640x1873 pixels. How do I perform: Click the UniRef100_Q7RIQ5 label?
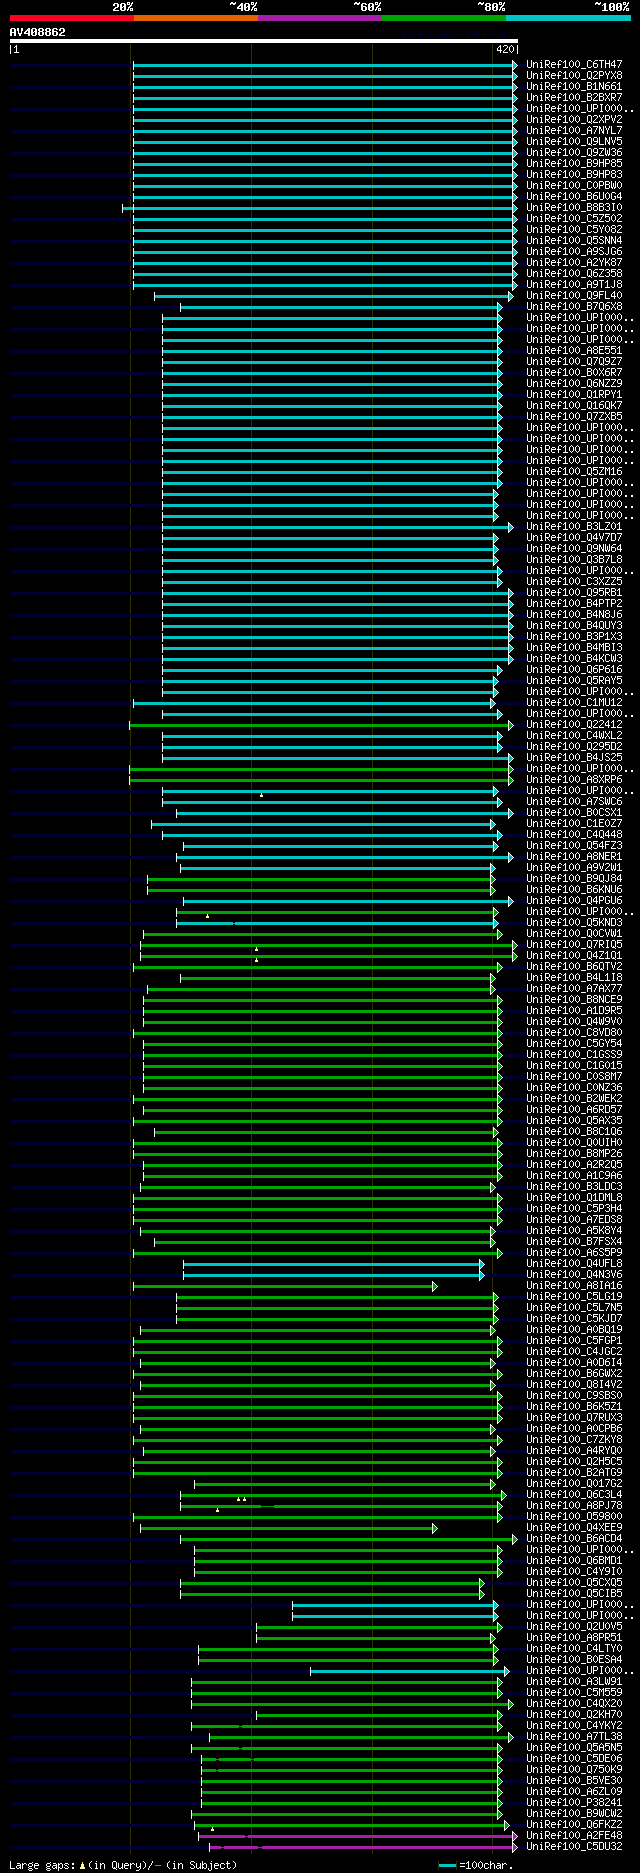tap(574, 945)
